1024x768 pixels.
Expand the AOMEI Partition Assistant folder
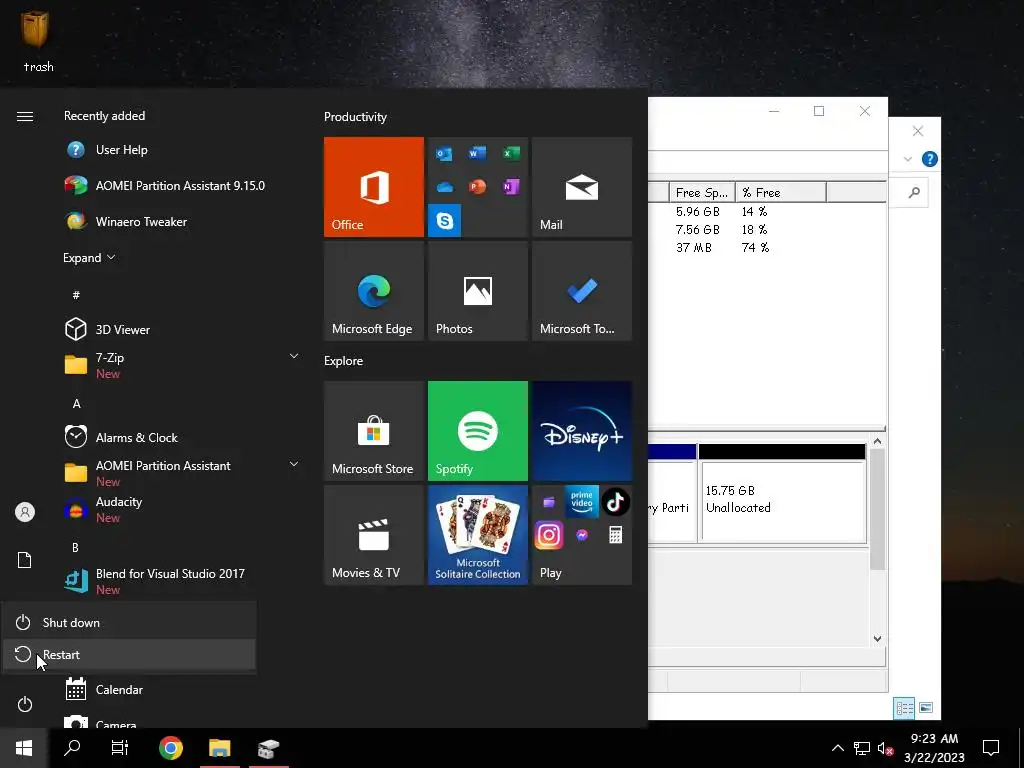click(x=294, y=464)
